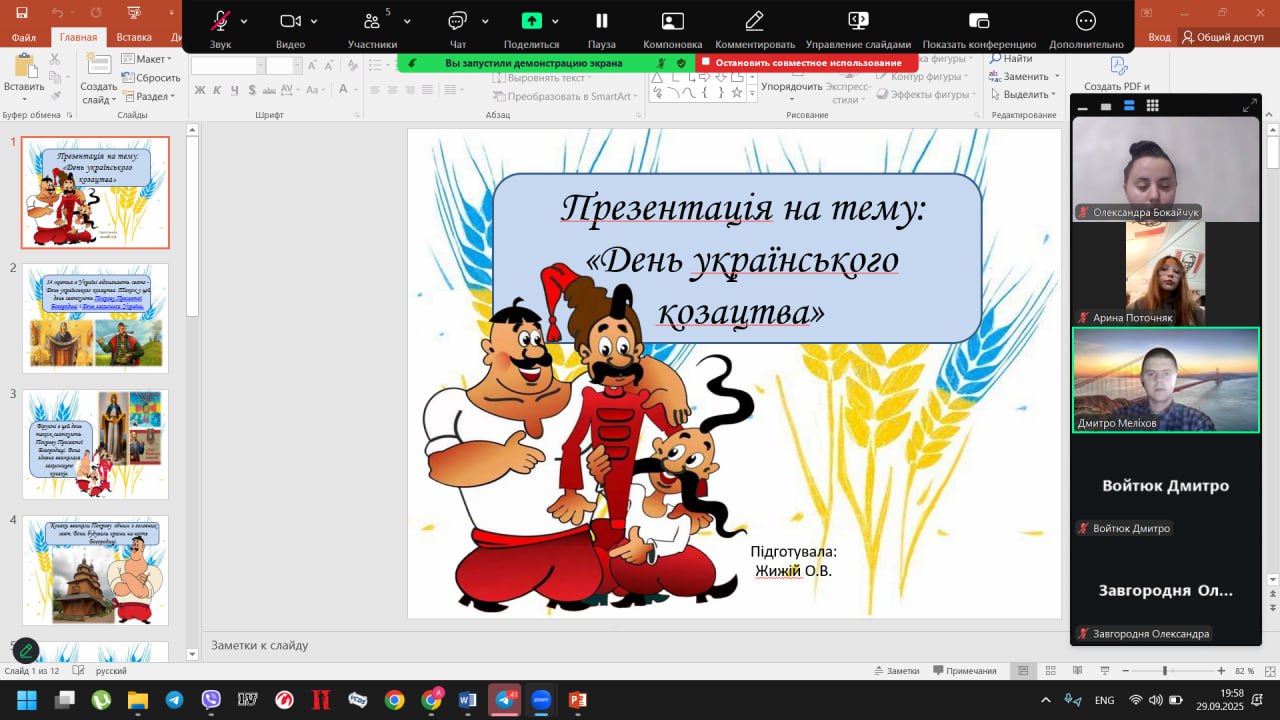
Task: Open Дополнительно more options menu
Action: [1086, 22]
